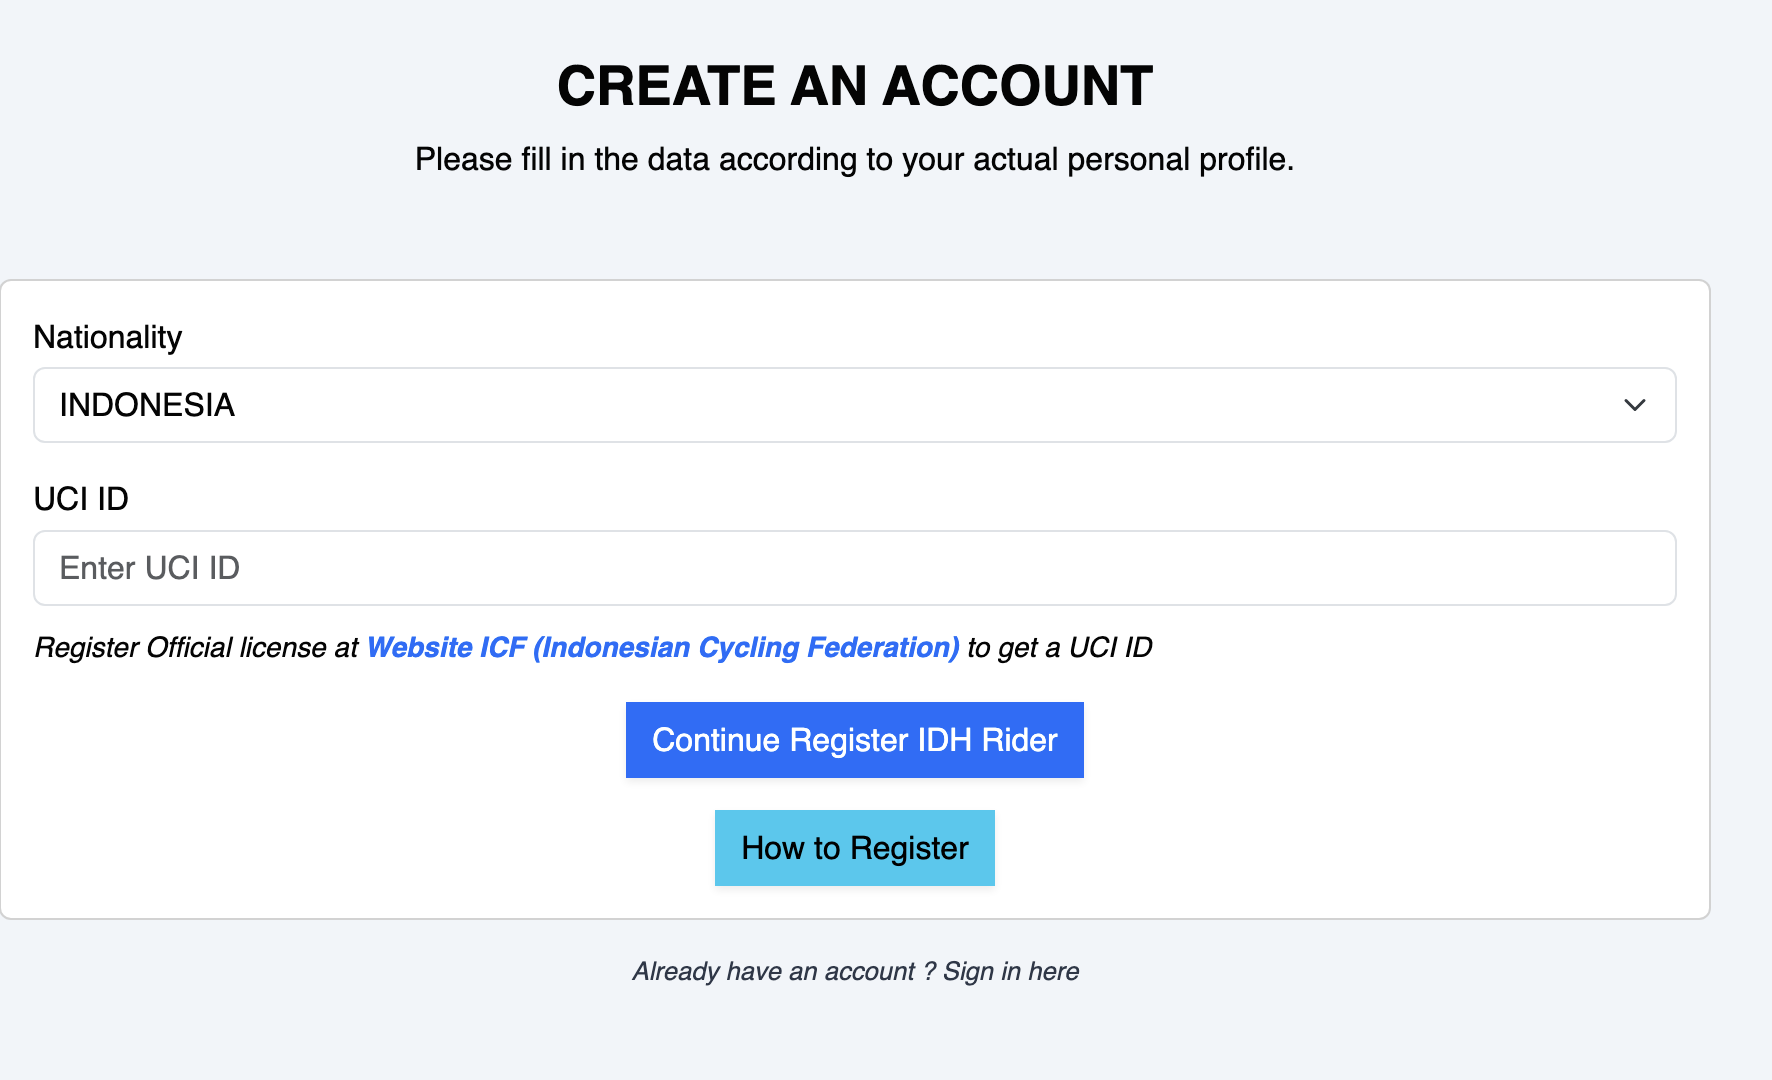
Task: Open the Website ICF link
Action: point(662,648)
